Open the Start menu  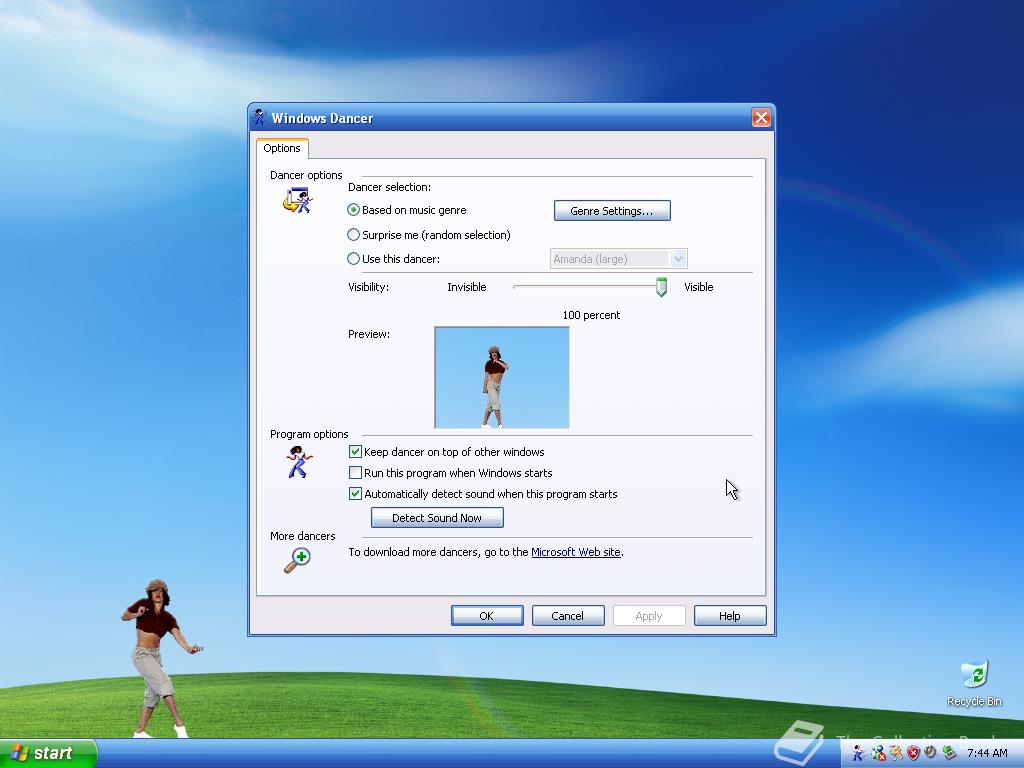click(x=48, y=753)
